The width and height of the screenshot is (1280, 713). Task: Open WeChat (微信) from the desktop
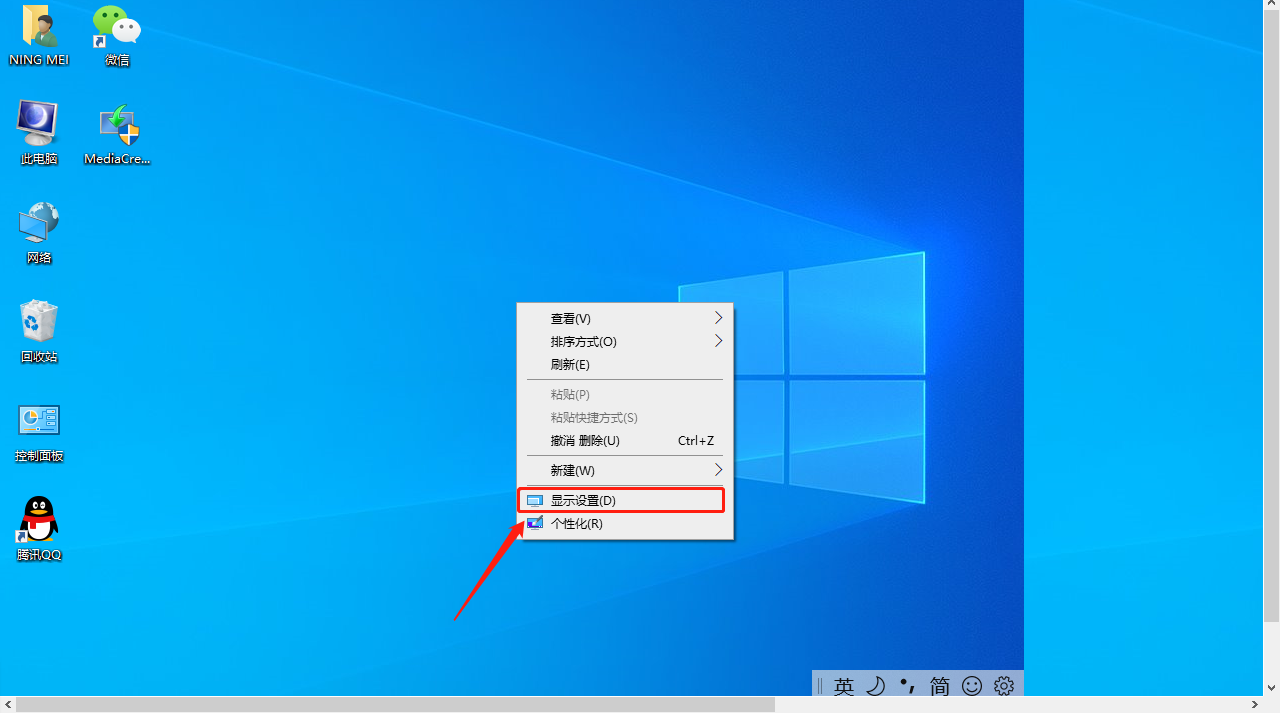point(116,25)
